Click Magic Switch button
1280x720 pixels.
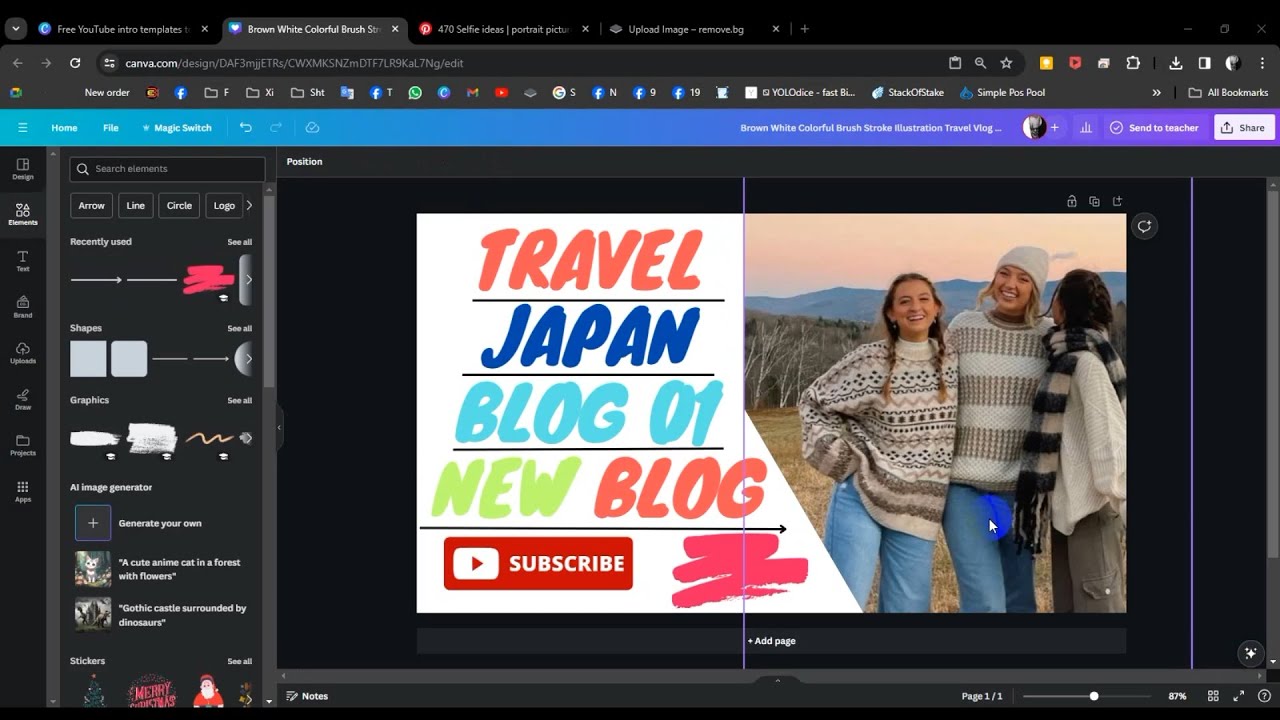point(177,128)
